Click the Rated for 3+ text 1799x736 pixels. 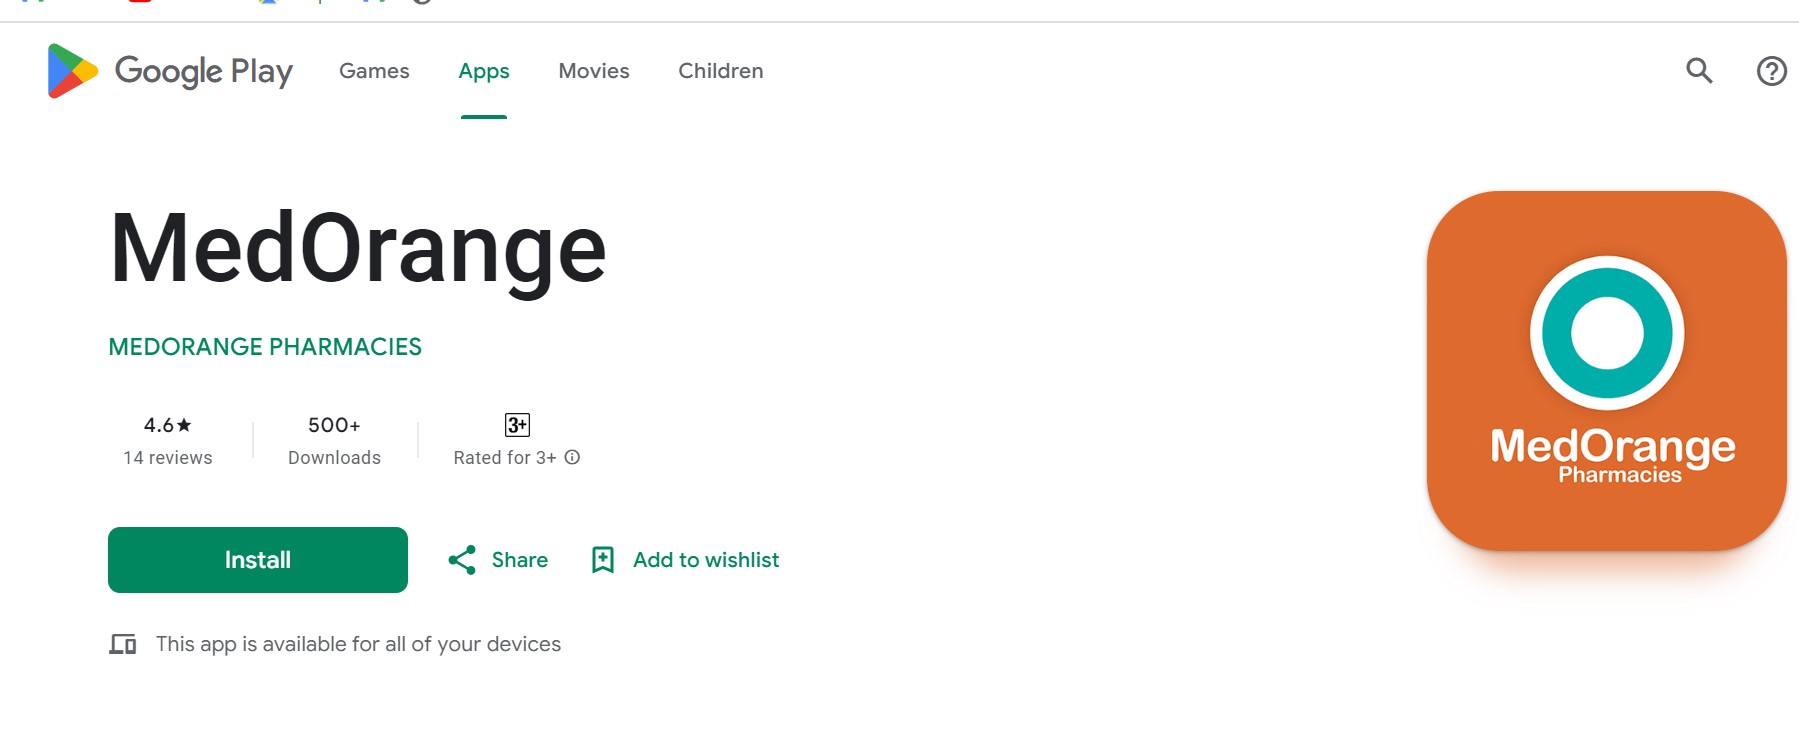pyautogui.click(x=505, y=458)
